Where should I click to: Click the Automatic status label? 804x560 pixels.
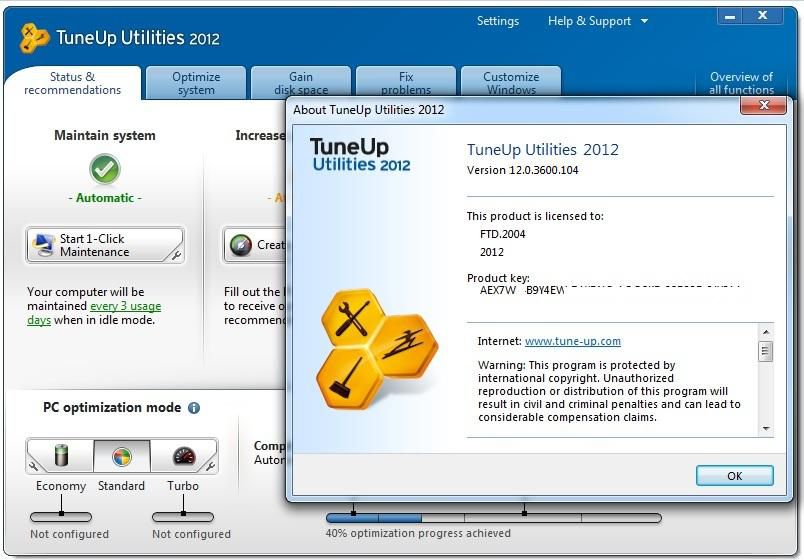[105, 198]
